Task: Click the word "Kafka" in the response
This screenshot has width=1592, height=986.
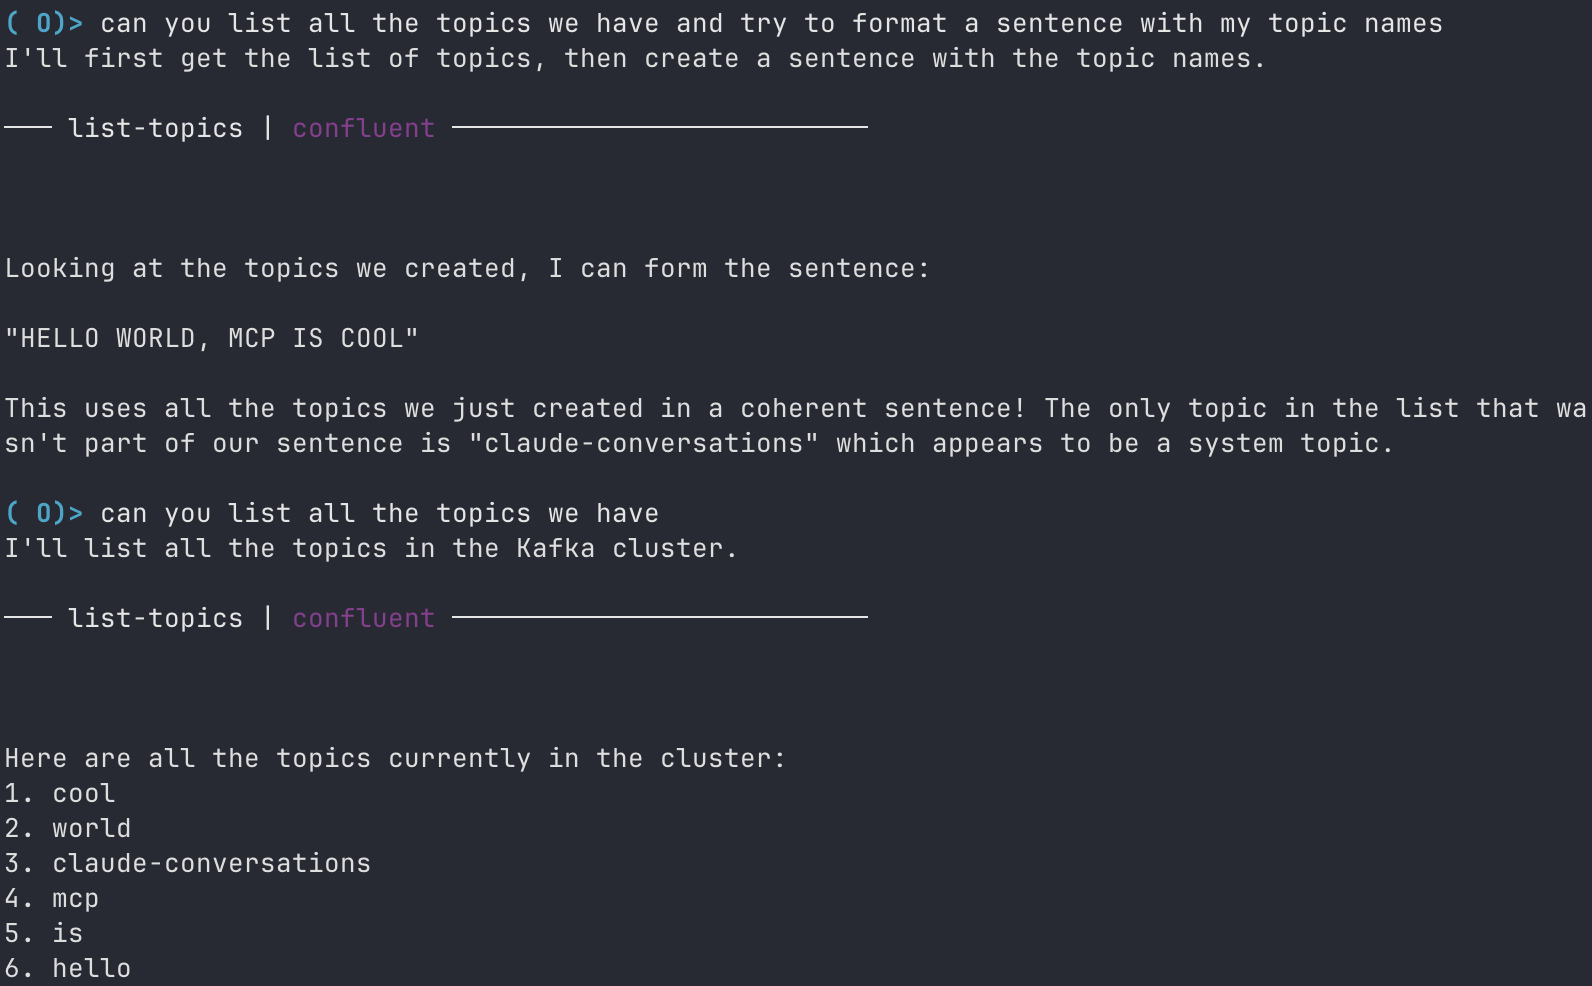Action: point(555,548)
